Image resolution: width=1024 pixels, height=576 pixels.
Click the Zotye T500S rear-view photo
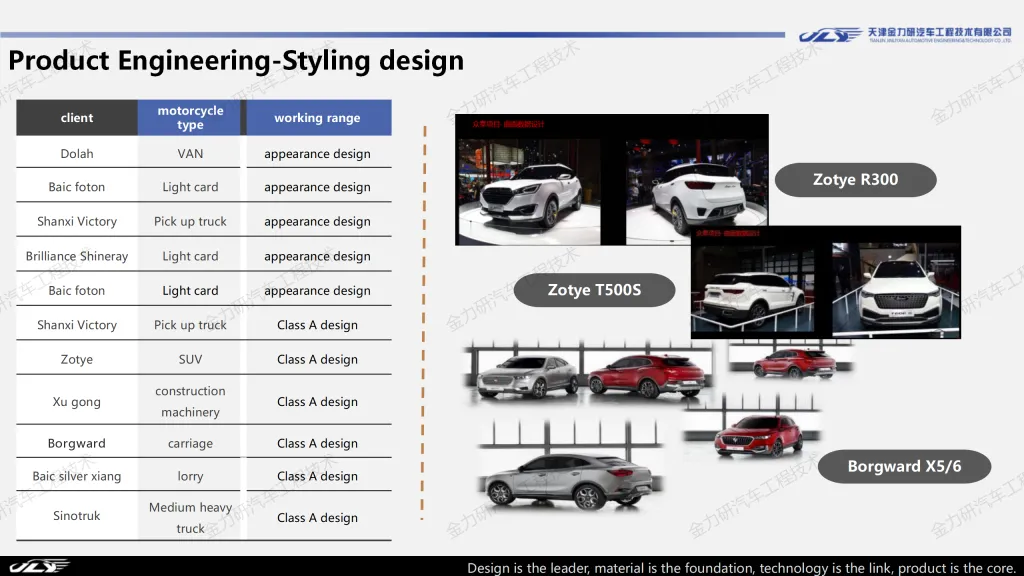(x=757, y=288)
